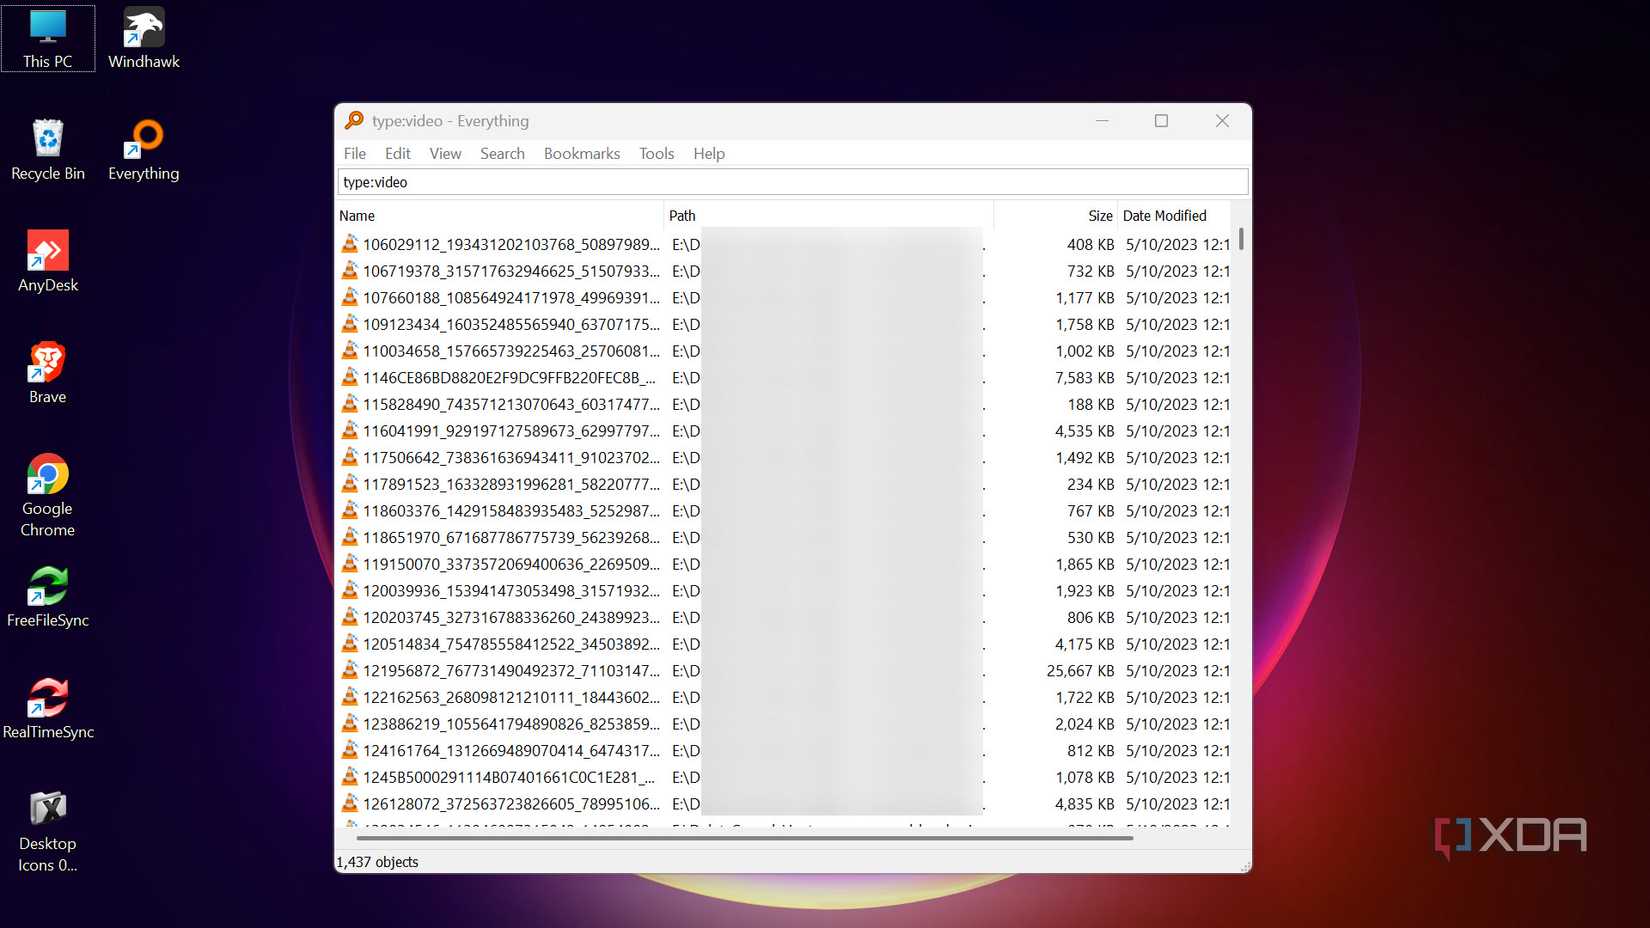Screen dimensions: 1650x928
Task: Open the Help menu
Action: coord(709,153)
